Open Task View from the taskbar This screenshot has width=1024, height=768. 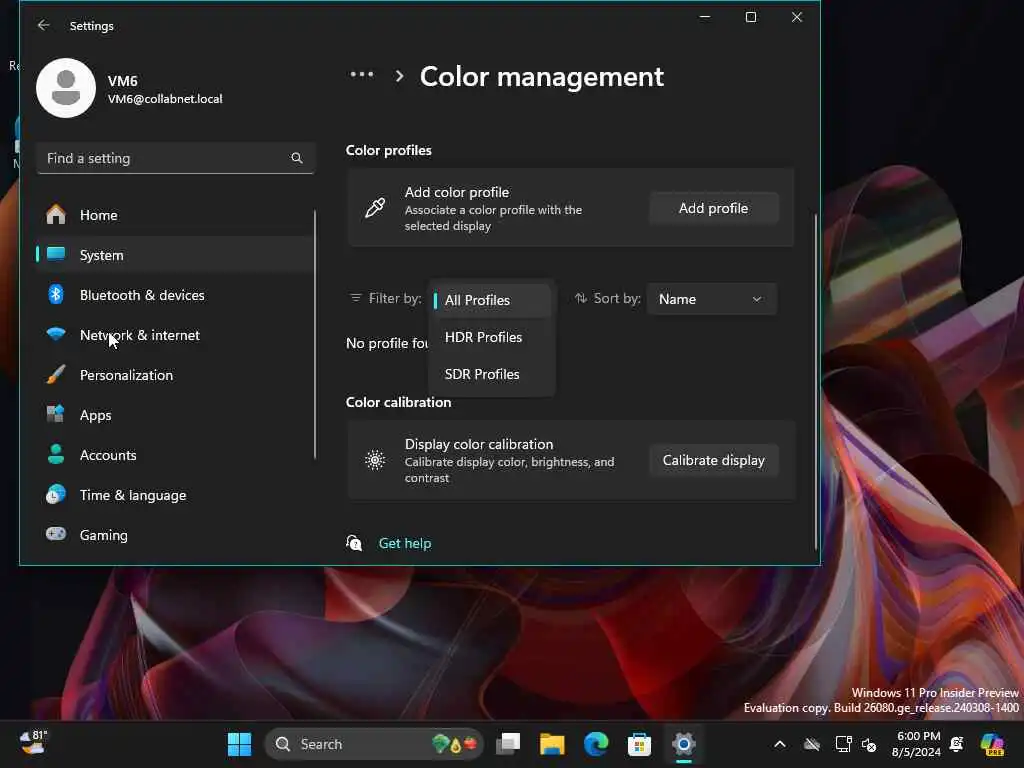point(508,744)
